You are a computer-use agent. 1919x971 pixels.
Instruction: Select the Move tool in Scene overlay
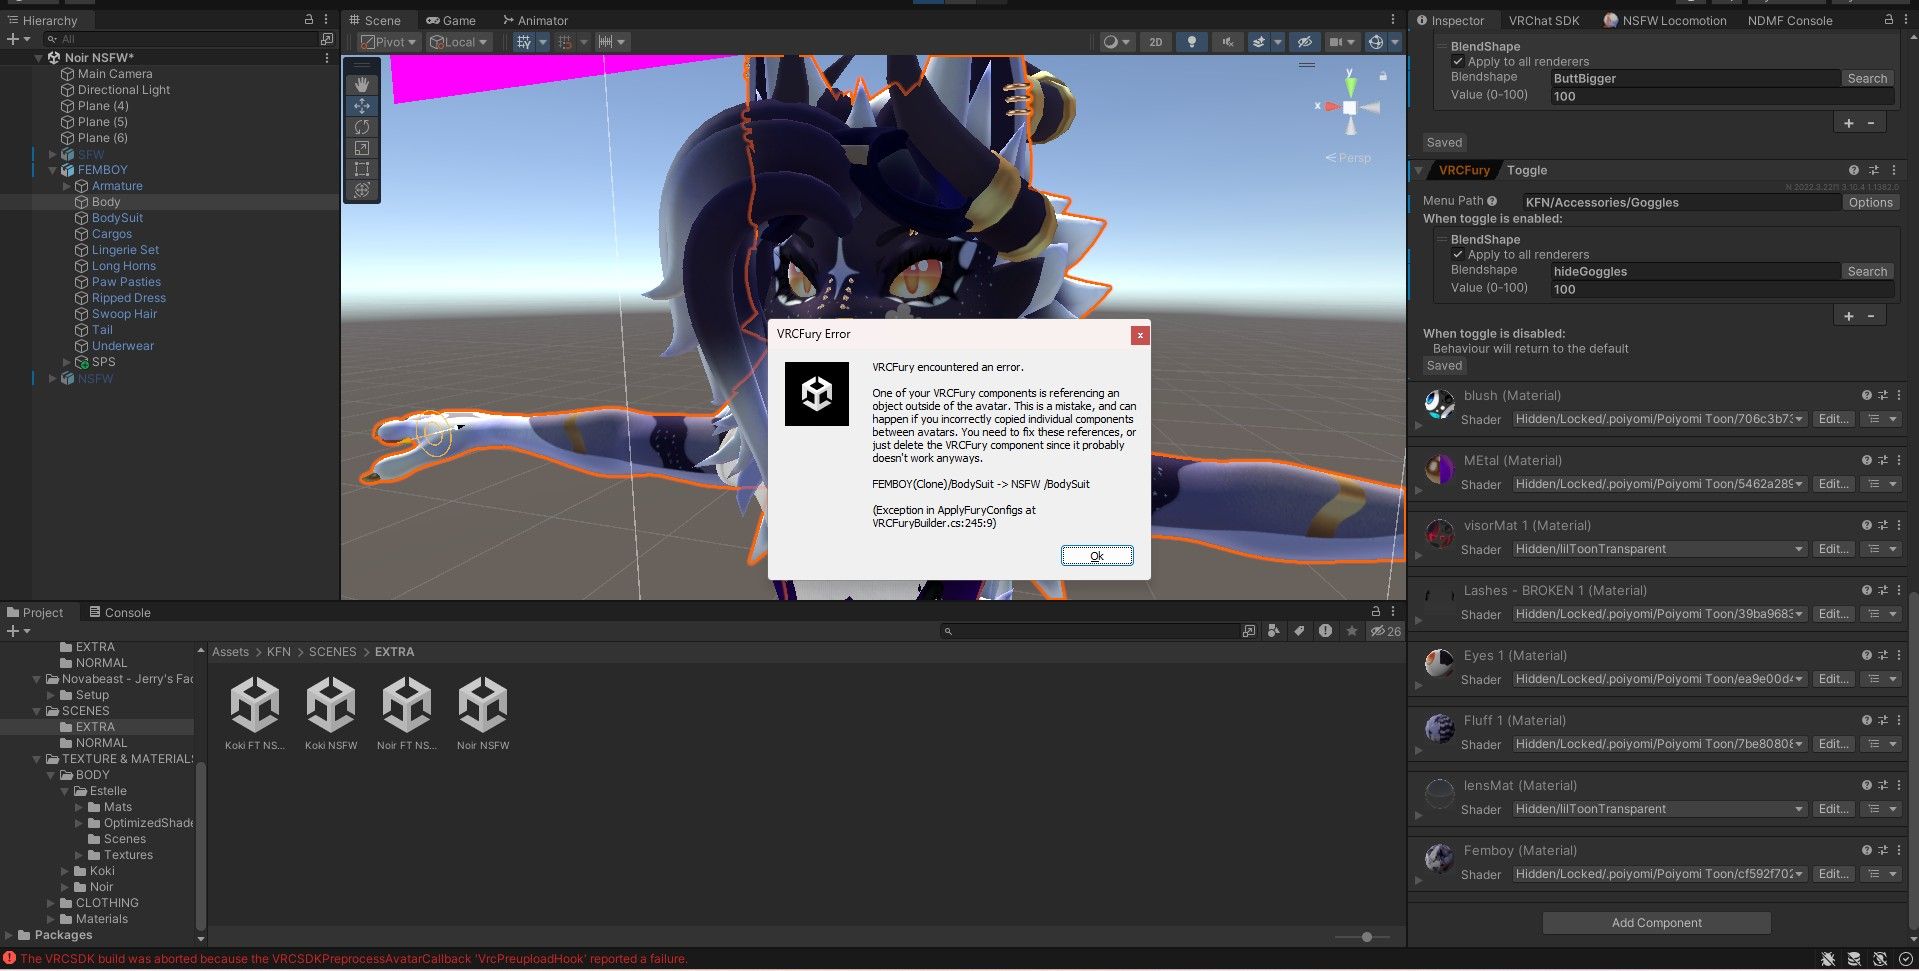tap(362, 106)
